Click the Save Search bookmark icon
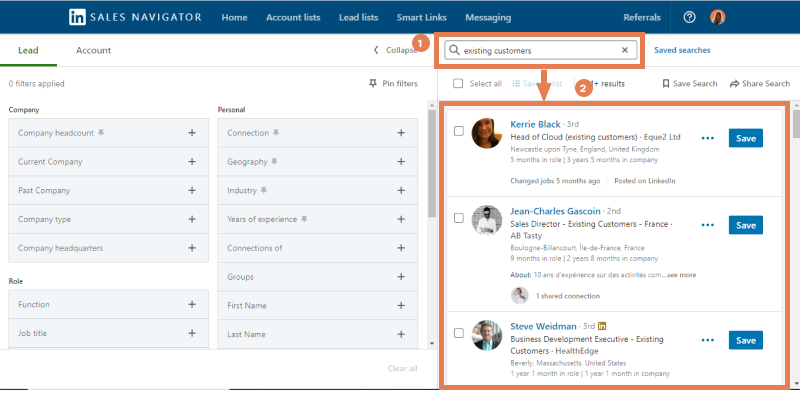This screenshot has width=800, height=407. tap(667, 84)
